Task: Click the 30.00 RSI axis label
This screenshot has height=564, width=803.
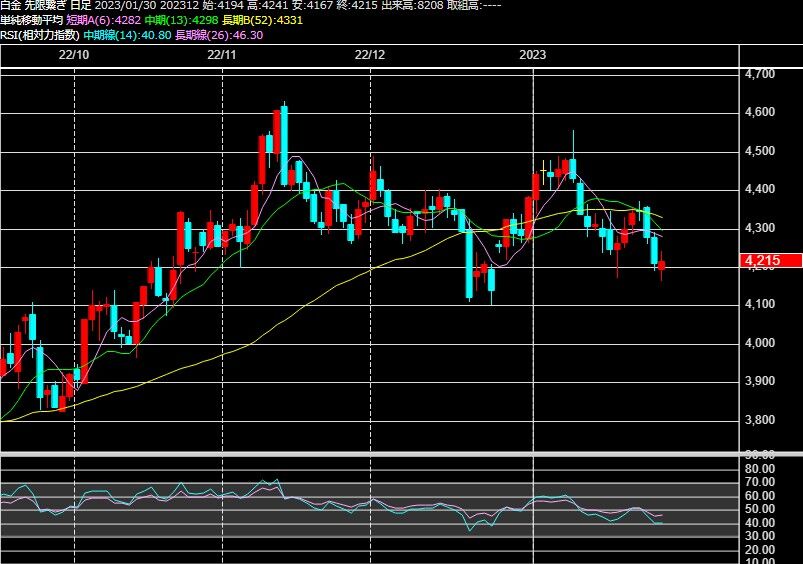Action: coord(760,536)
